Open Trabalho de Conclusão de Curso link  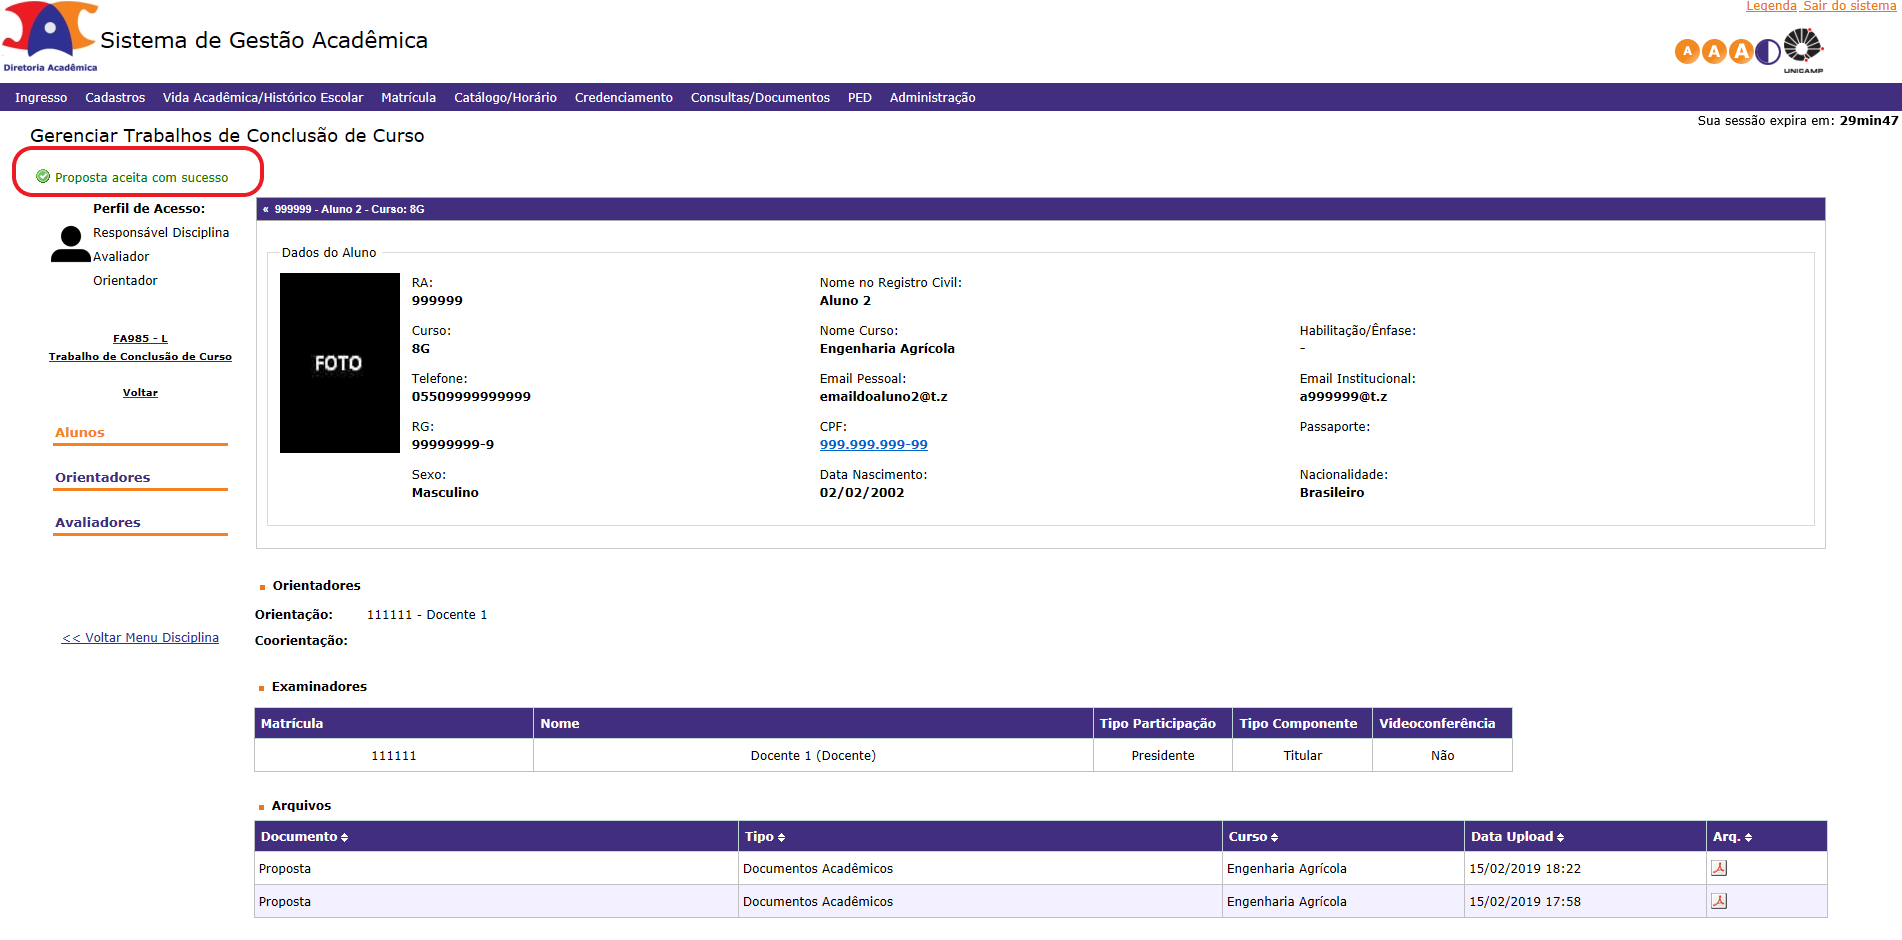coord(140,356)
